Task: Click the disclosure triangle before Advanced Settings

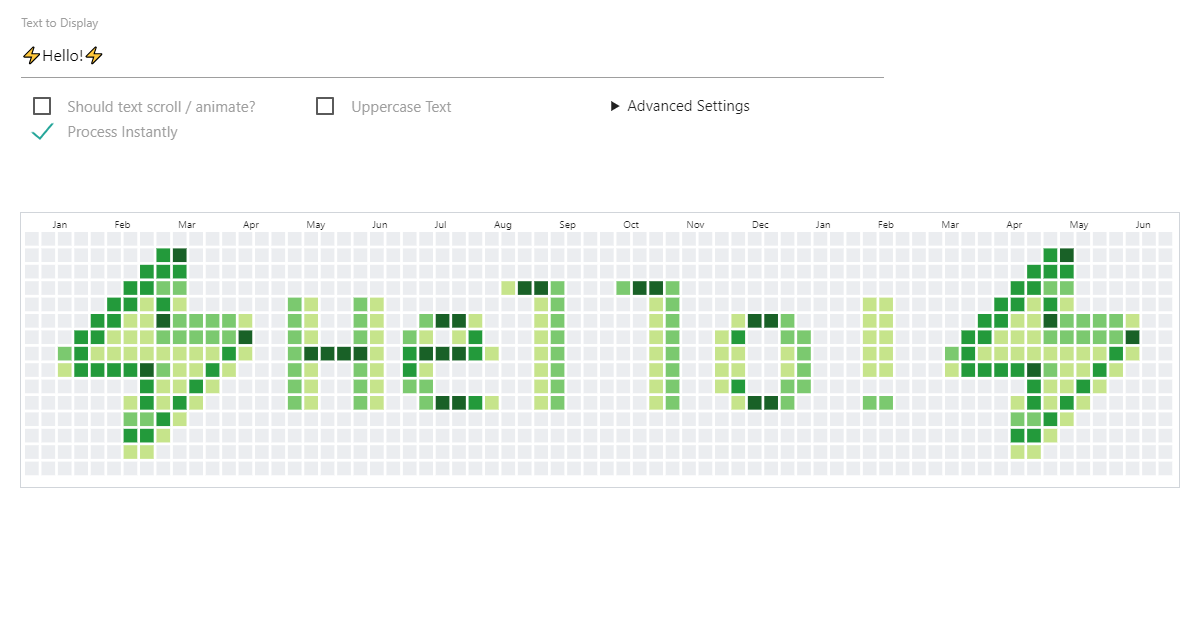Action: (x=616, y=105)
